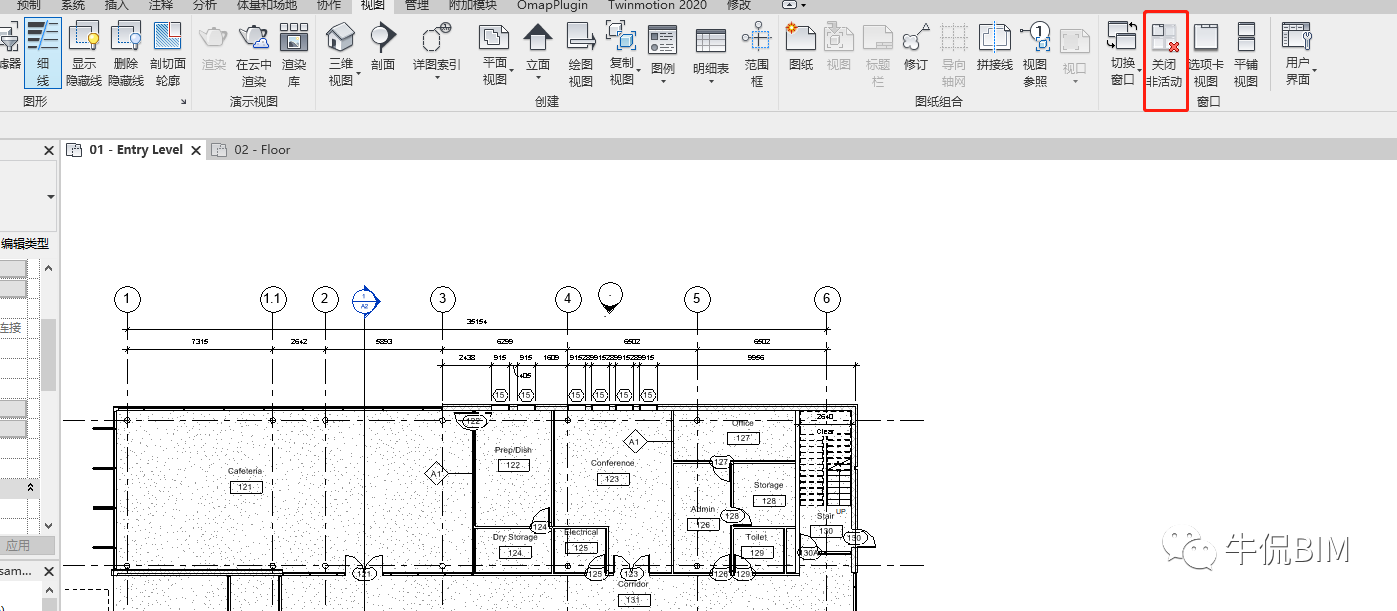Screen dimensions: 1397x611
Task: Select the 剖切面轮廓 cut profile tool
Action: coord(167,53)
